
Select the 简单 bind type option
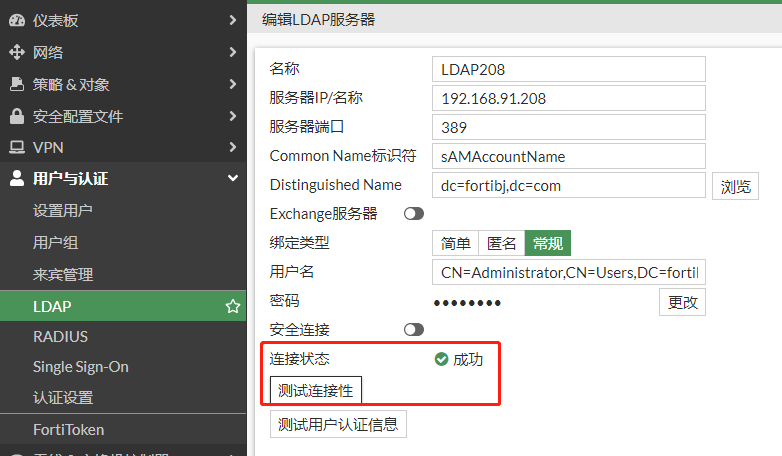[x=456, y=243]
